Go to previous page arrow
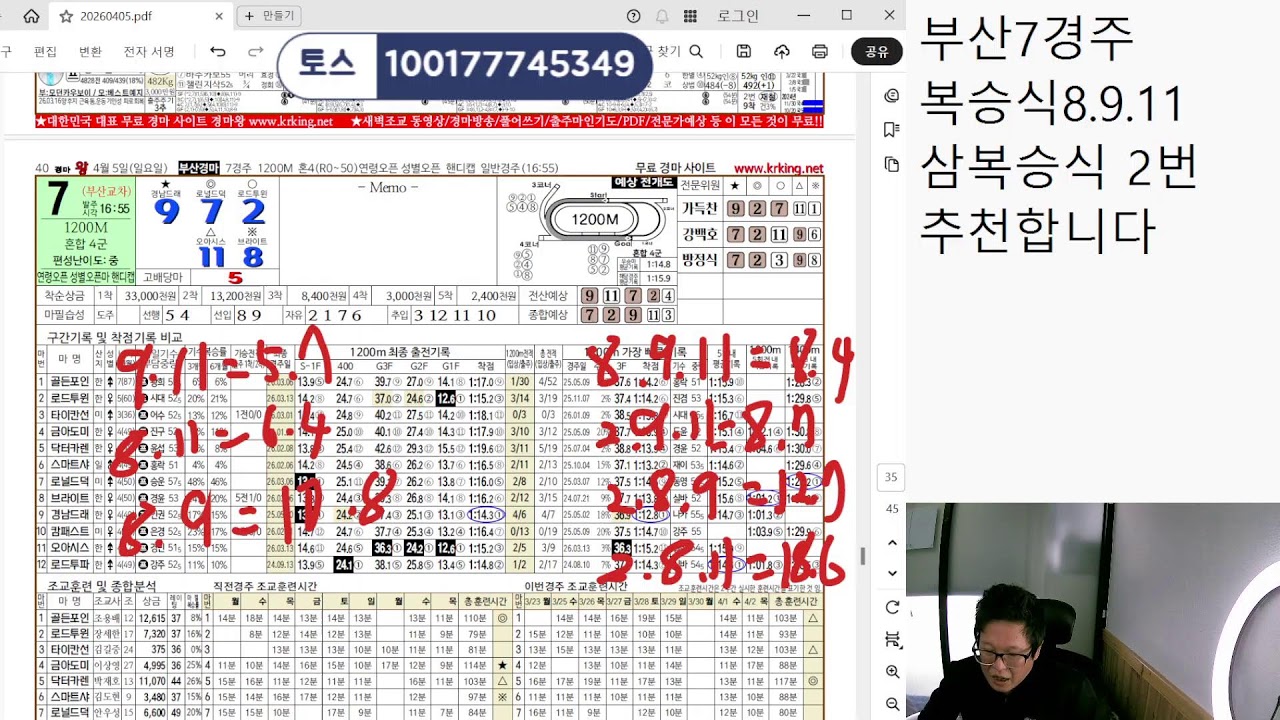1280x720 pixels. tap(892, 543)
